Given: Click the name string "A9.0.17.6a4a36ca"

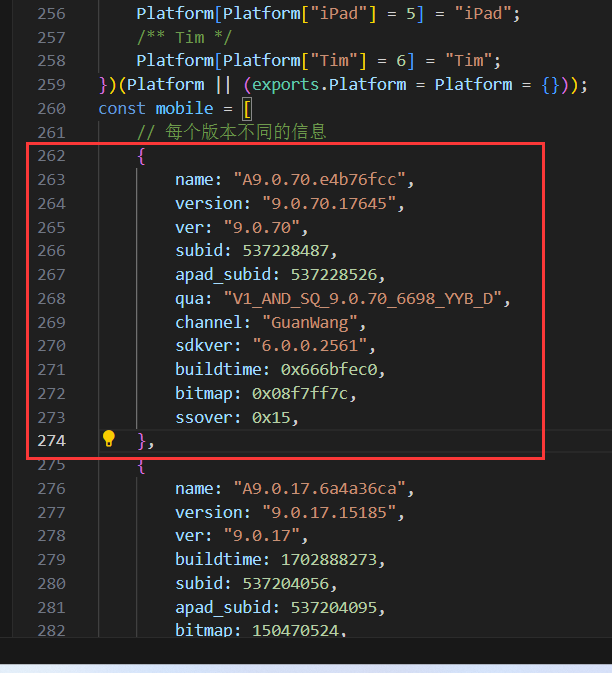Looking at the screenshot, I should (322, 489).
